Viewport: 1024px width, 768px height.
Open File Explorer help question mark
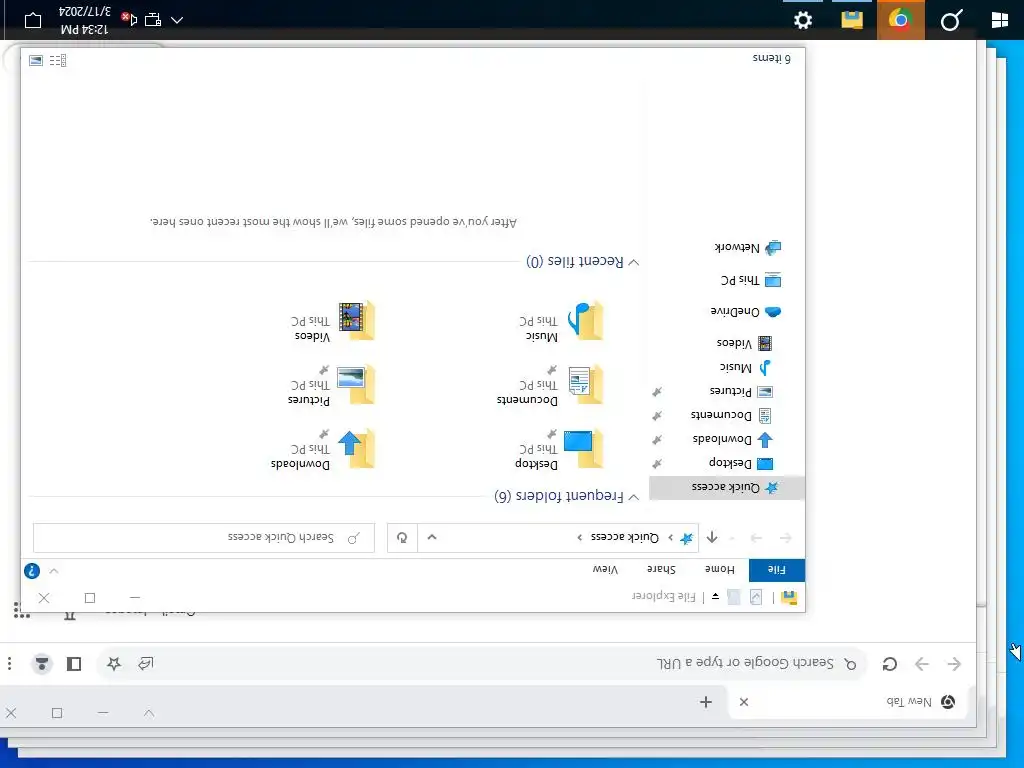31,571
